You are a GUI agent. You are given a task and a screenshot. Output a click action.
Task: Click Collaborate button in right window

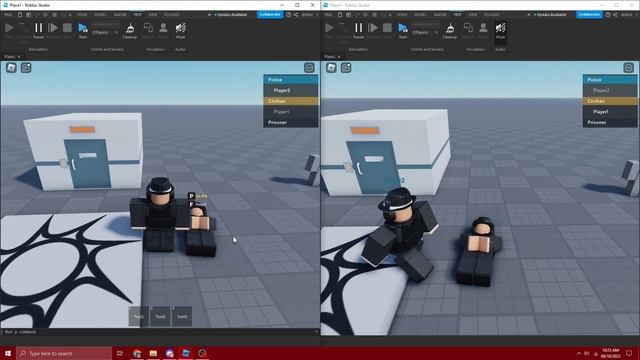pyautogui.click(x=589, y=15)
